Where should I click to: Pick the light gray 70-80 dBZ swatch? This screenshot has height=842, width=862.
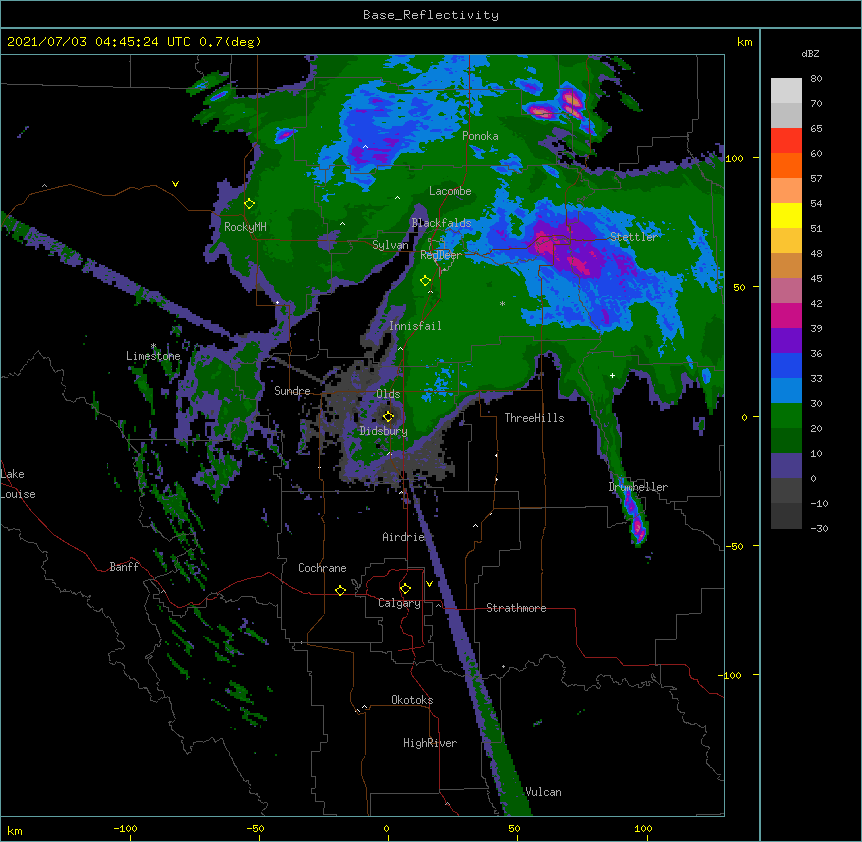[786, 91]
